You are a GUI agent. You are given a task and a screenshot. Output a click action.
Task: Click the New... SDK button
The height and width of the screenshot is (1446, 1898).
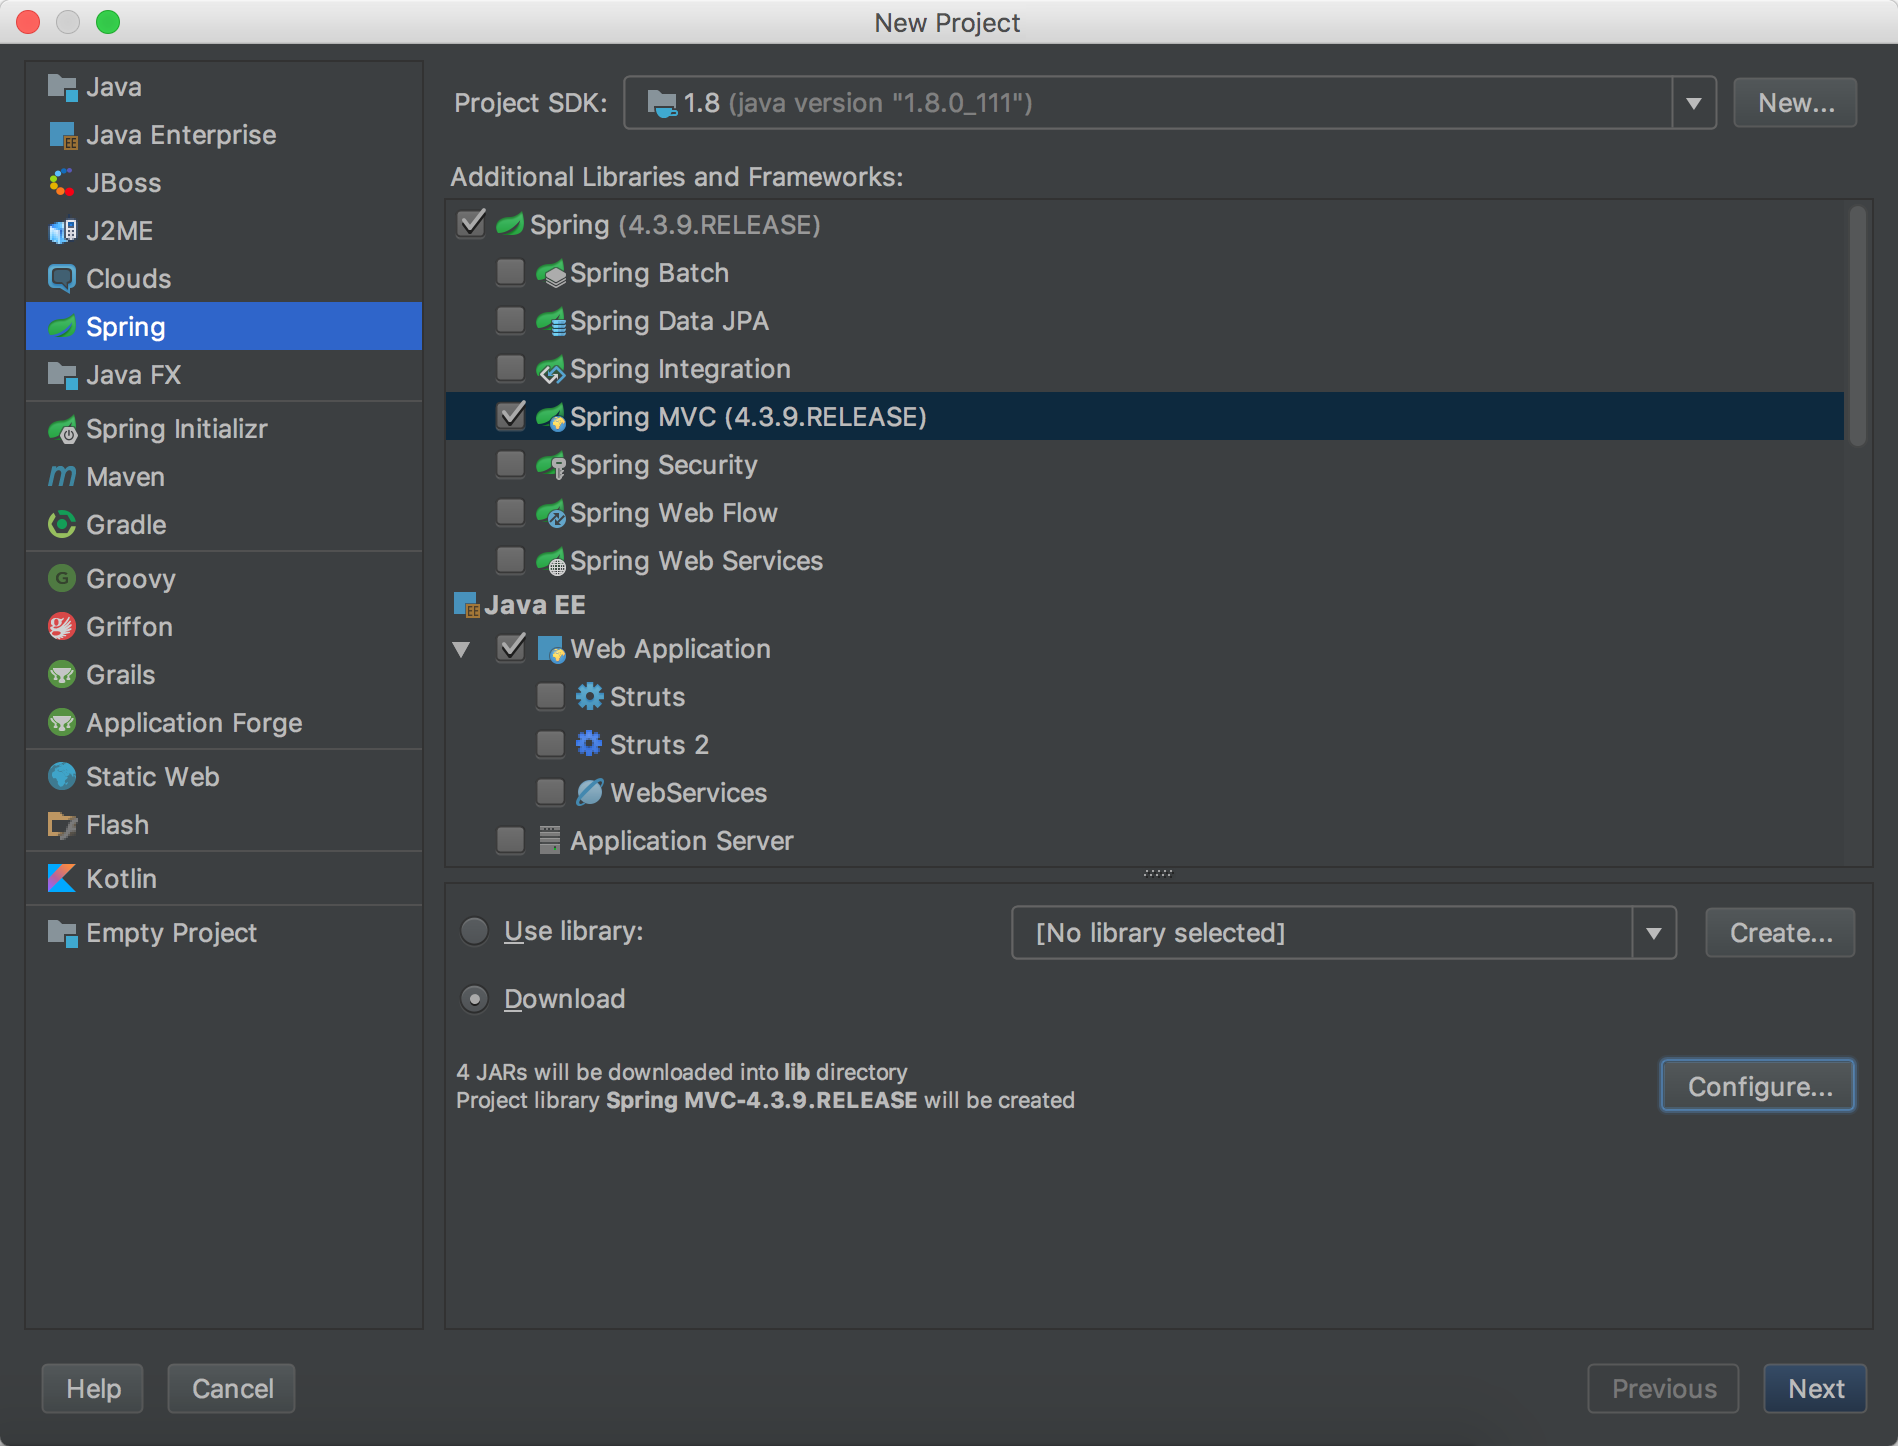[1795, 103]
